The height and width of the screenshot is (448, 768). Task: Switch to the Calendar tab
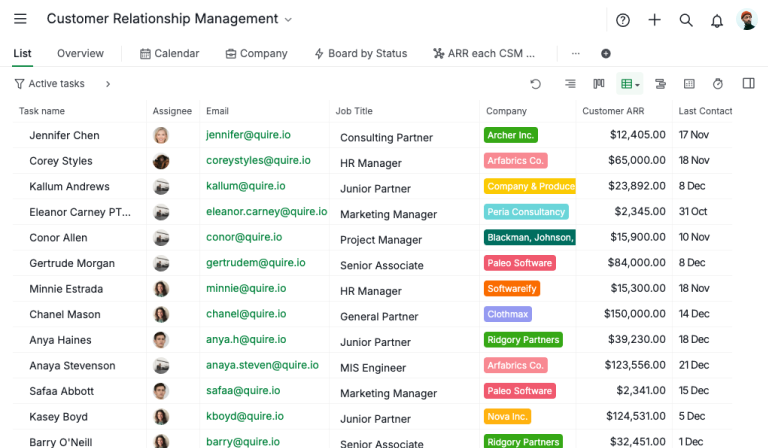(x=169, y=53)
